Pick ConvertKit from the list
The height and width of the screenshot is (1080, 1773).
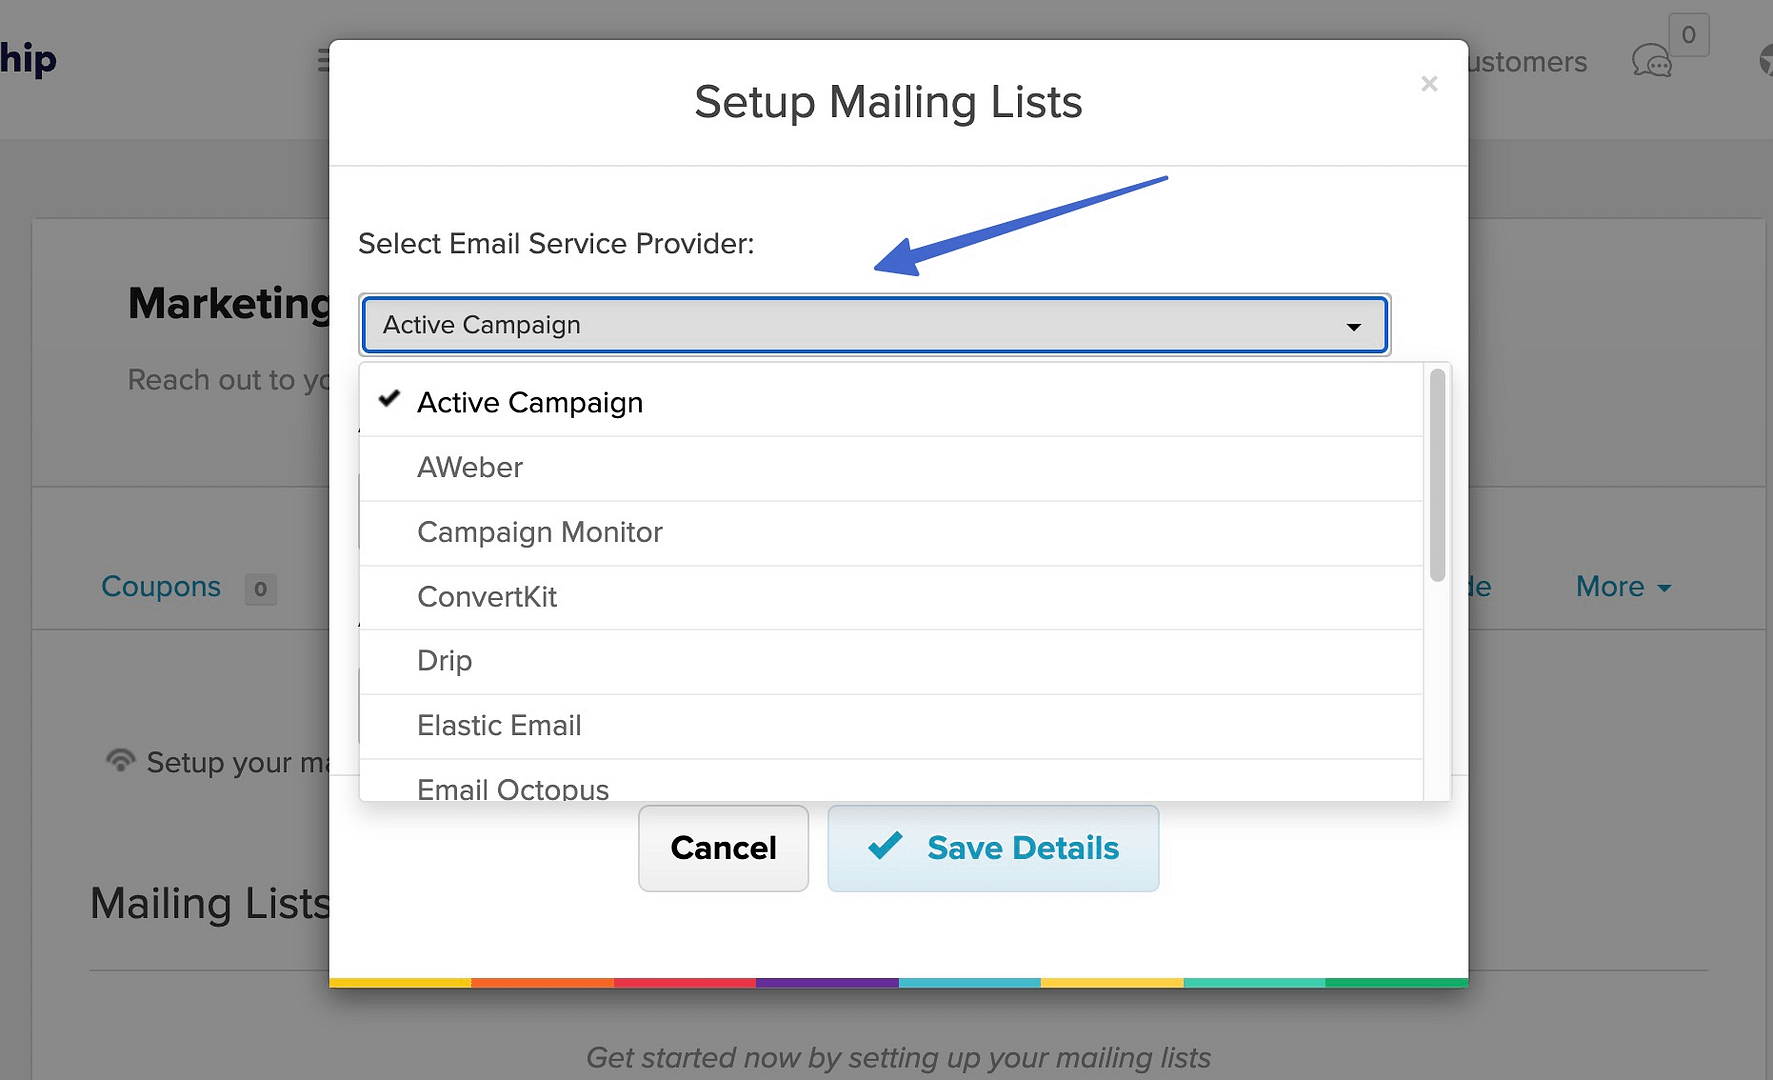point(487,597)
